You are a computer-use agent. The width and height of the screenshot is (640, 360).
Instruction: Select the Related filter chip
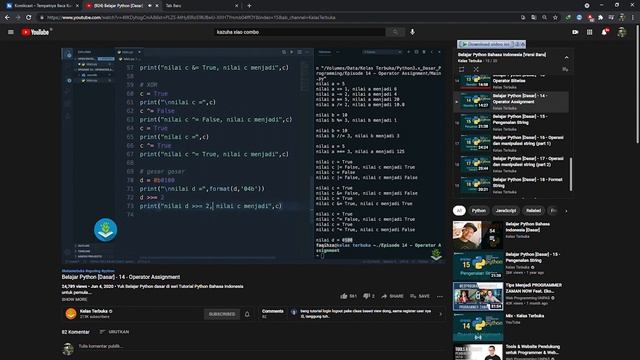[533, 211]
